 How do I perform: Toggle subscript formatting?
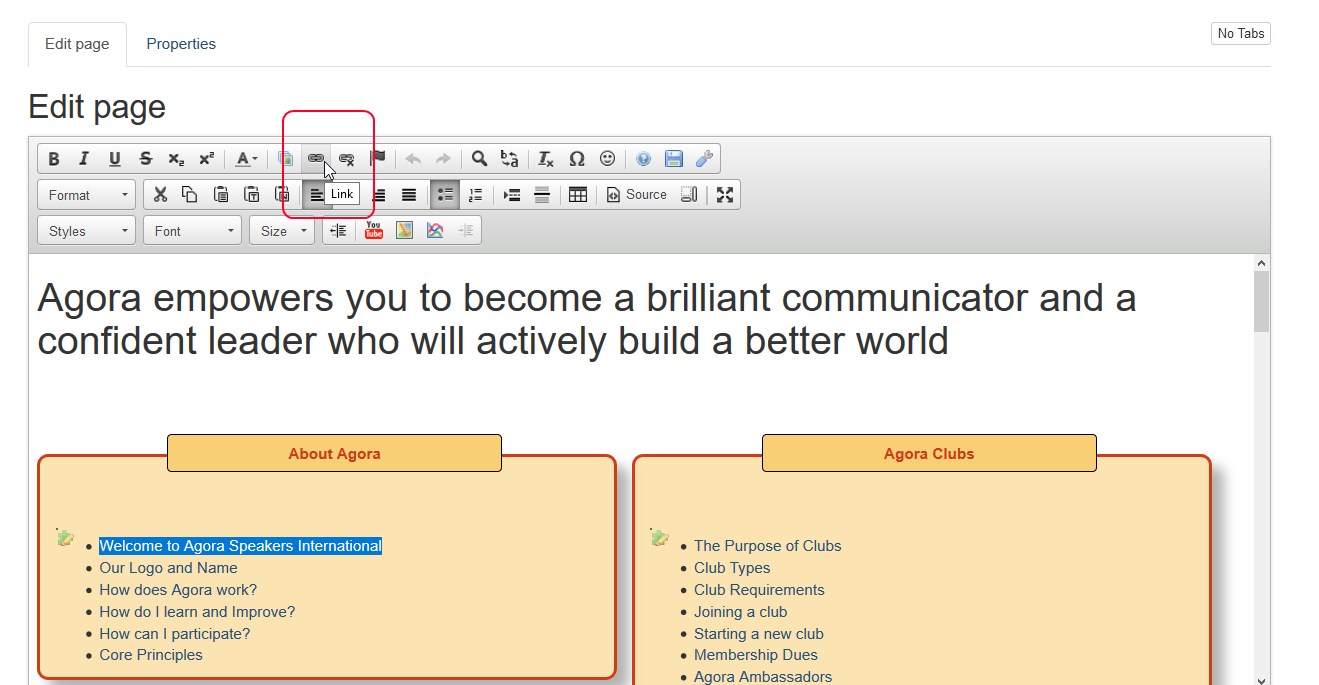click(176, 159)
